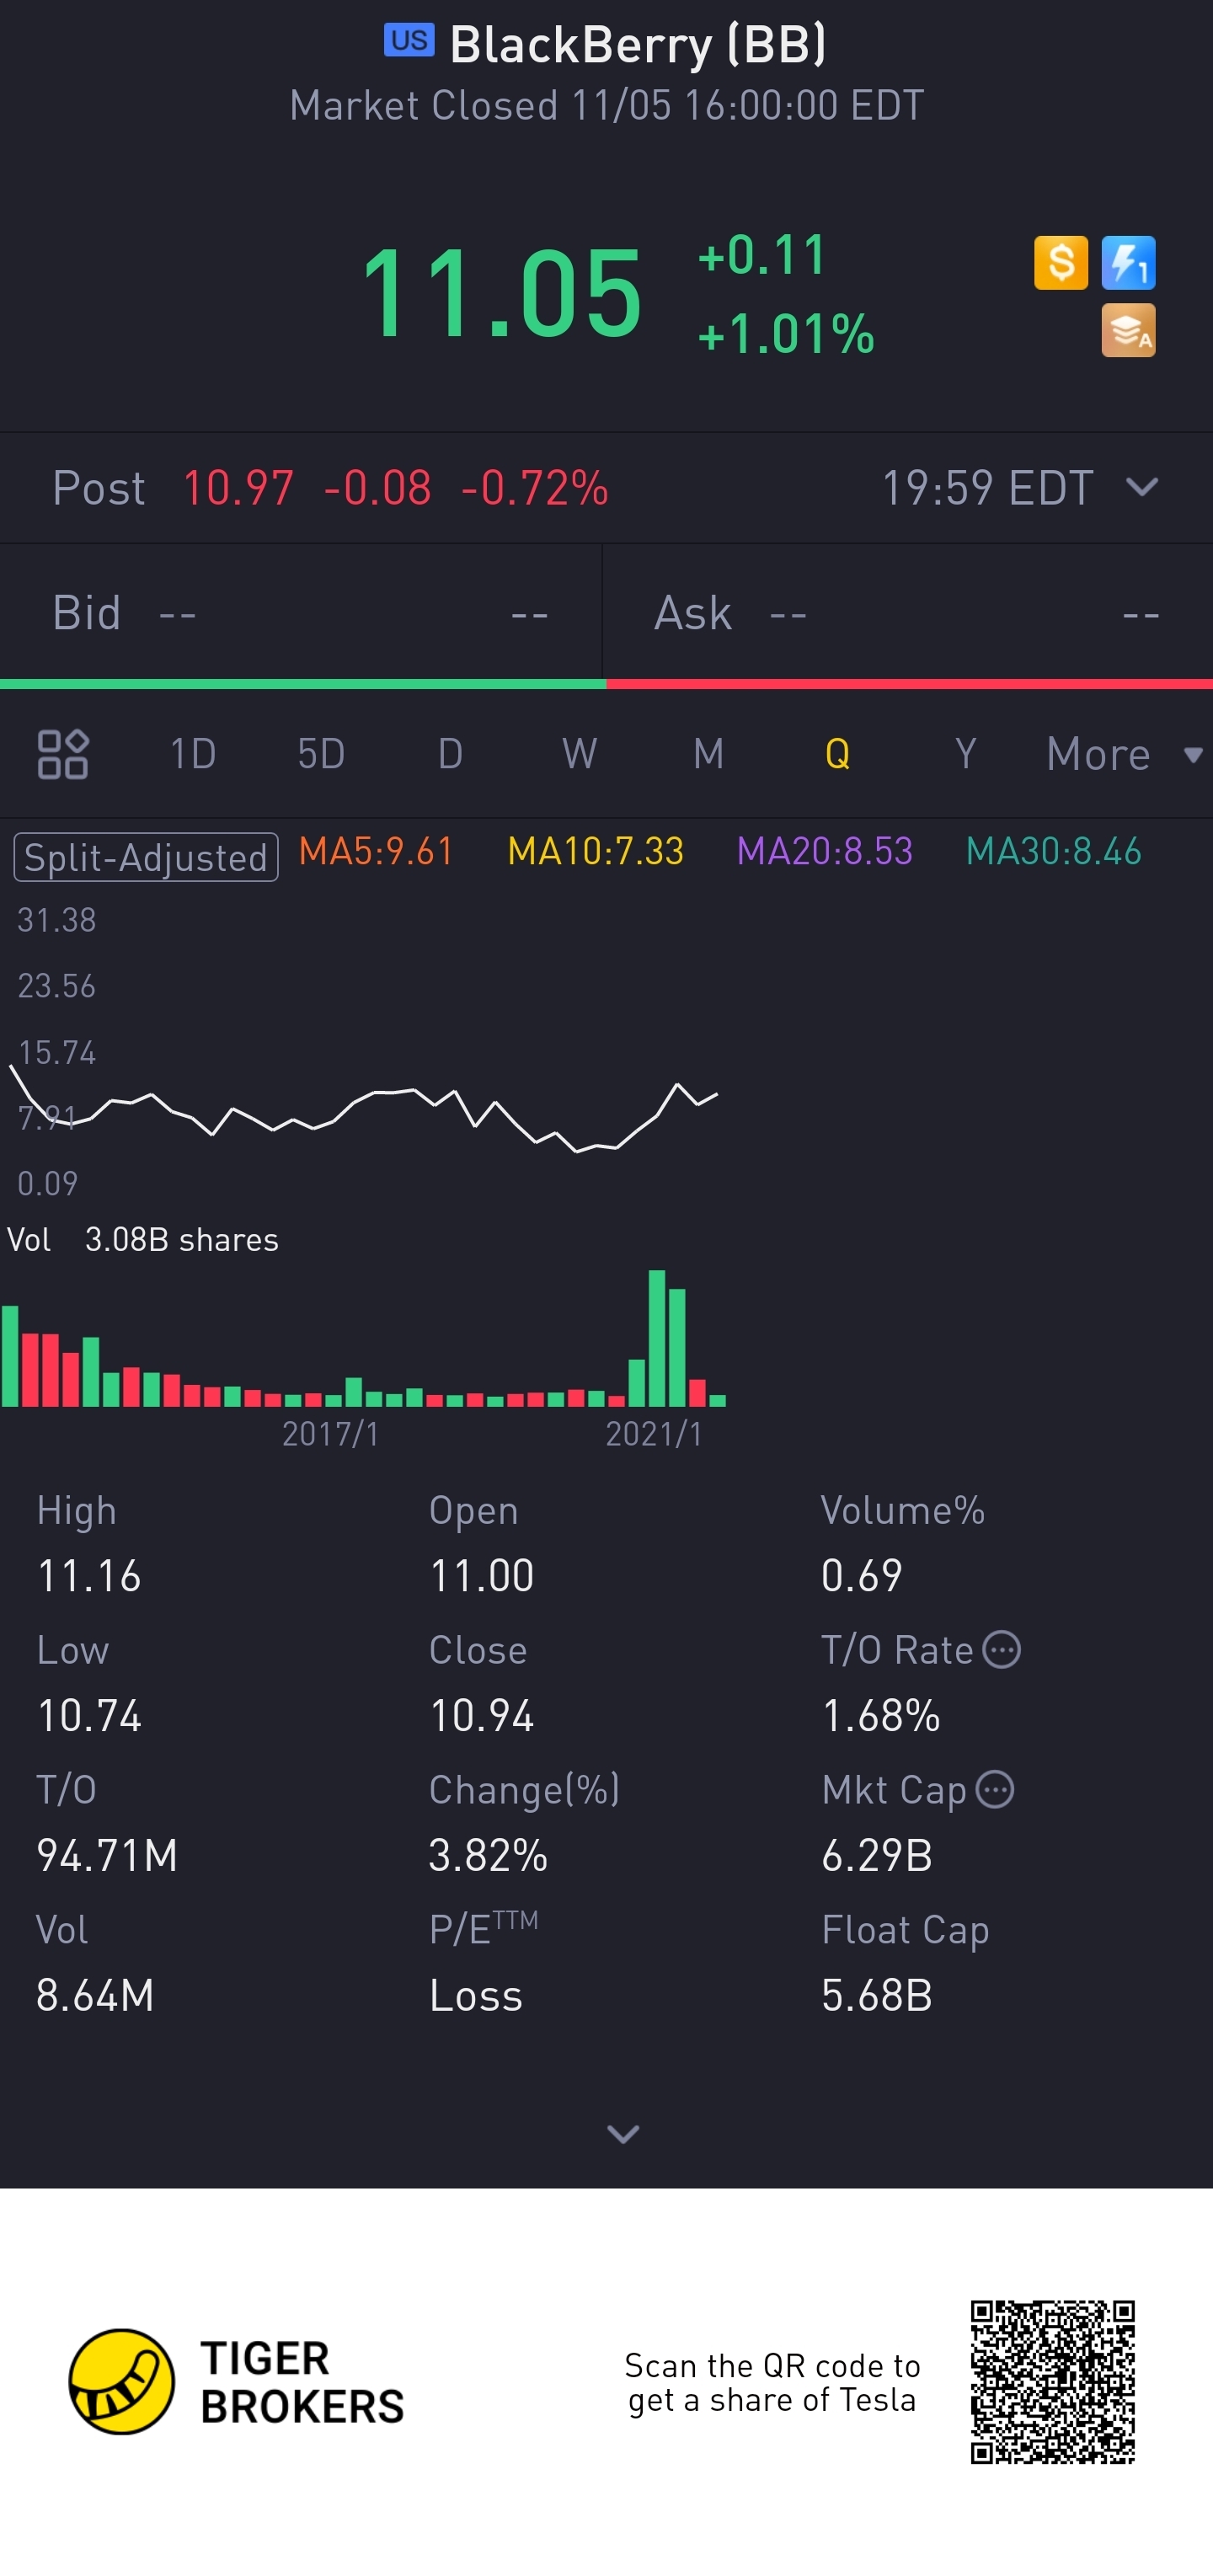
Task: Open the chart layout grid icon
Action: [x=62, y=754]
